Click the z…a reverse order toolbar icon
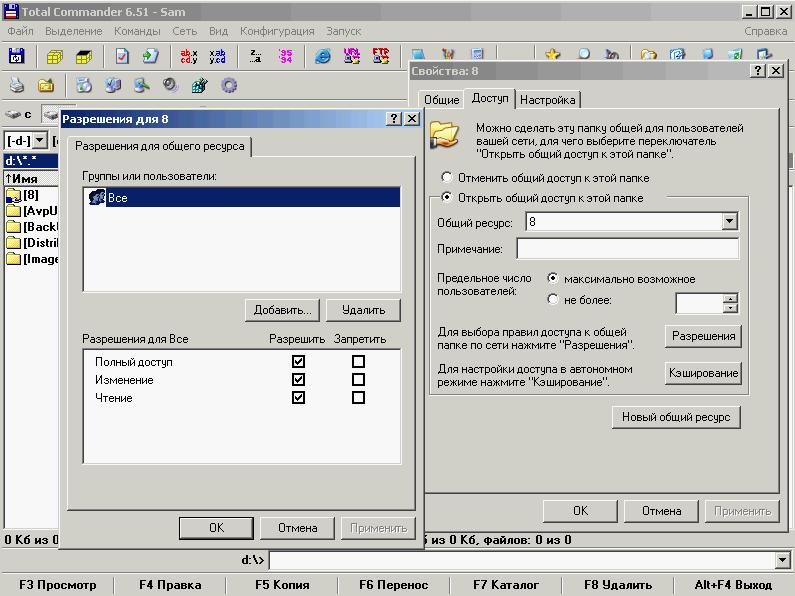The height and width of the screenshot is (596, 795). tap(256, 56)
